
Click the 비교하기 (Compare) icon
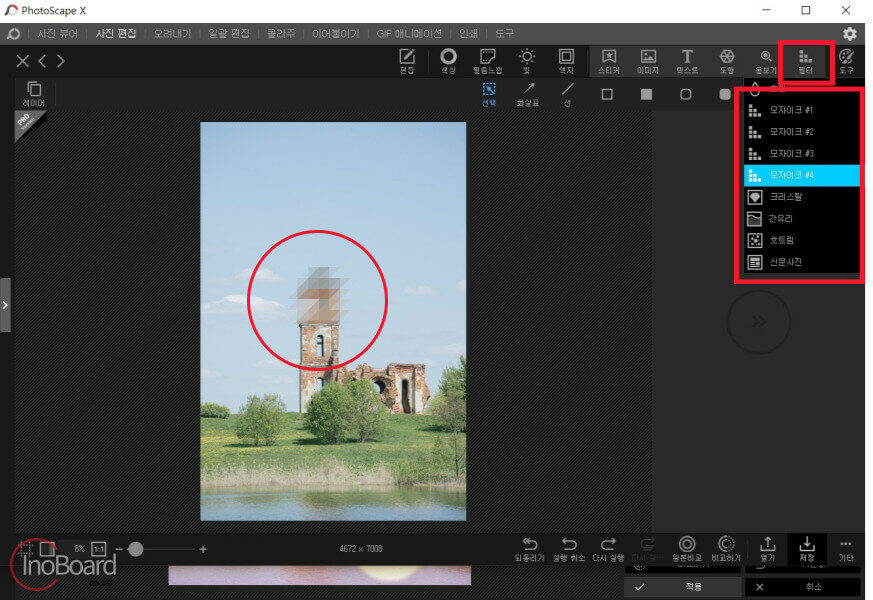click(726, 549)
